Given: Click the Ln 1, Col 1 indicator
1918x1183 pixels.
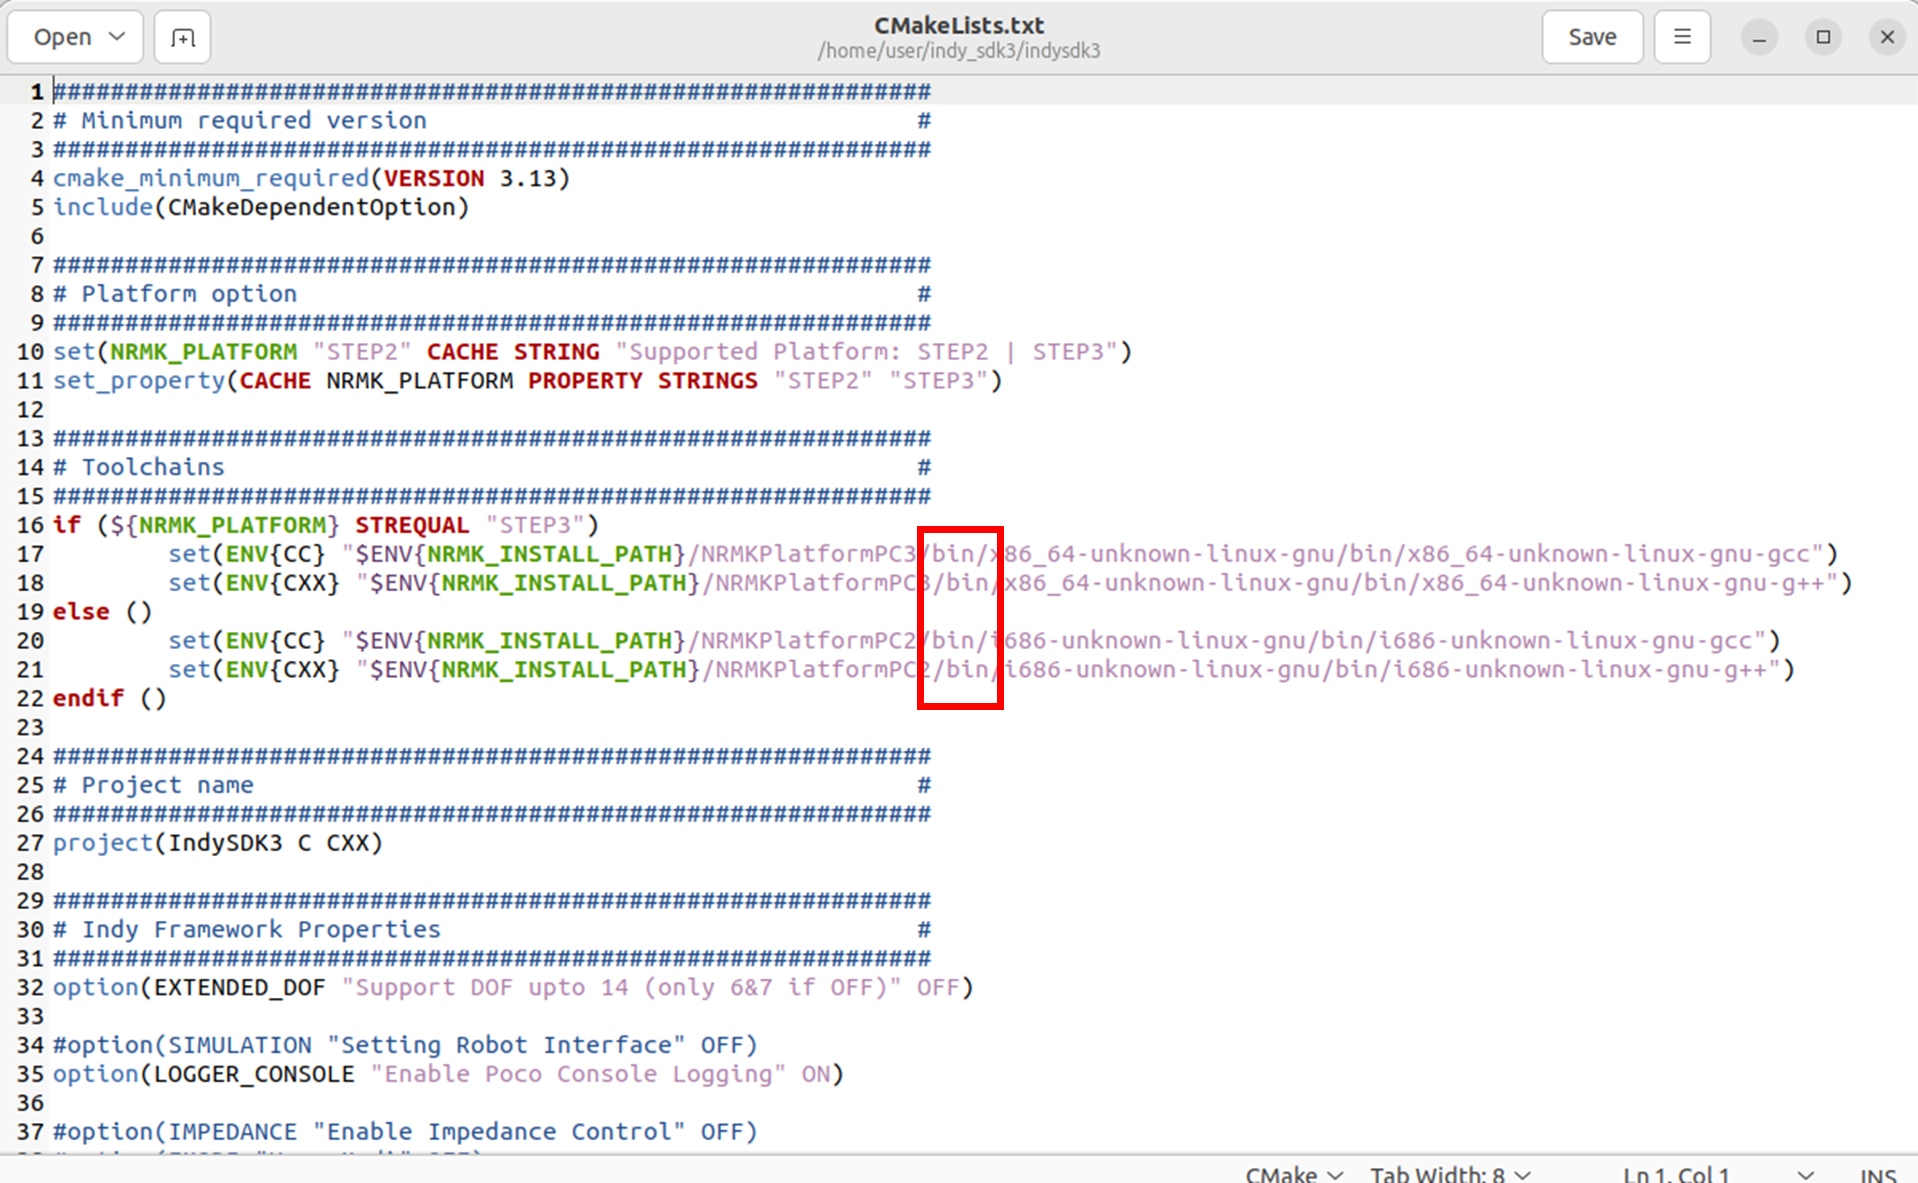Looking at the screenshot, I should (1676, 1174).
